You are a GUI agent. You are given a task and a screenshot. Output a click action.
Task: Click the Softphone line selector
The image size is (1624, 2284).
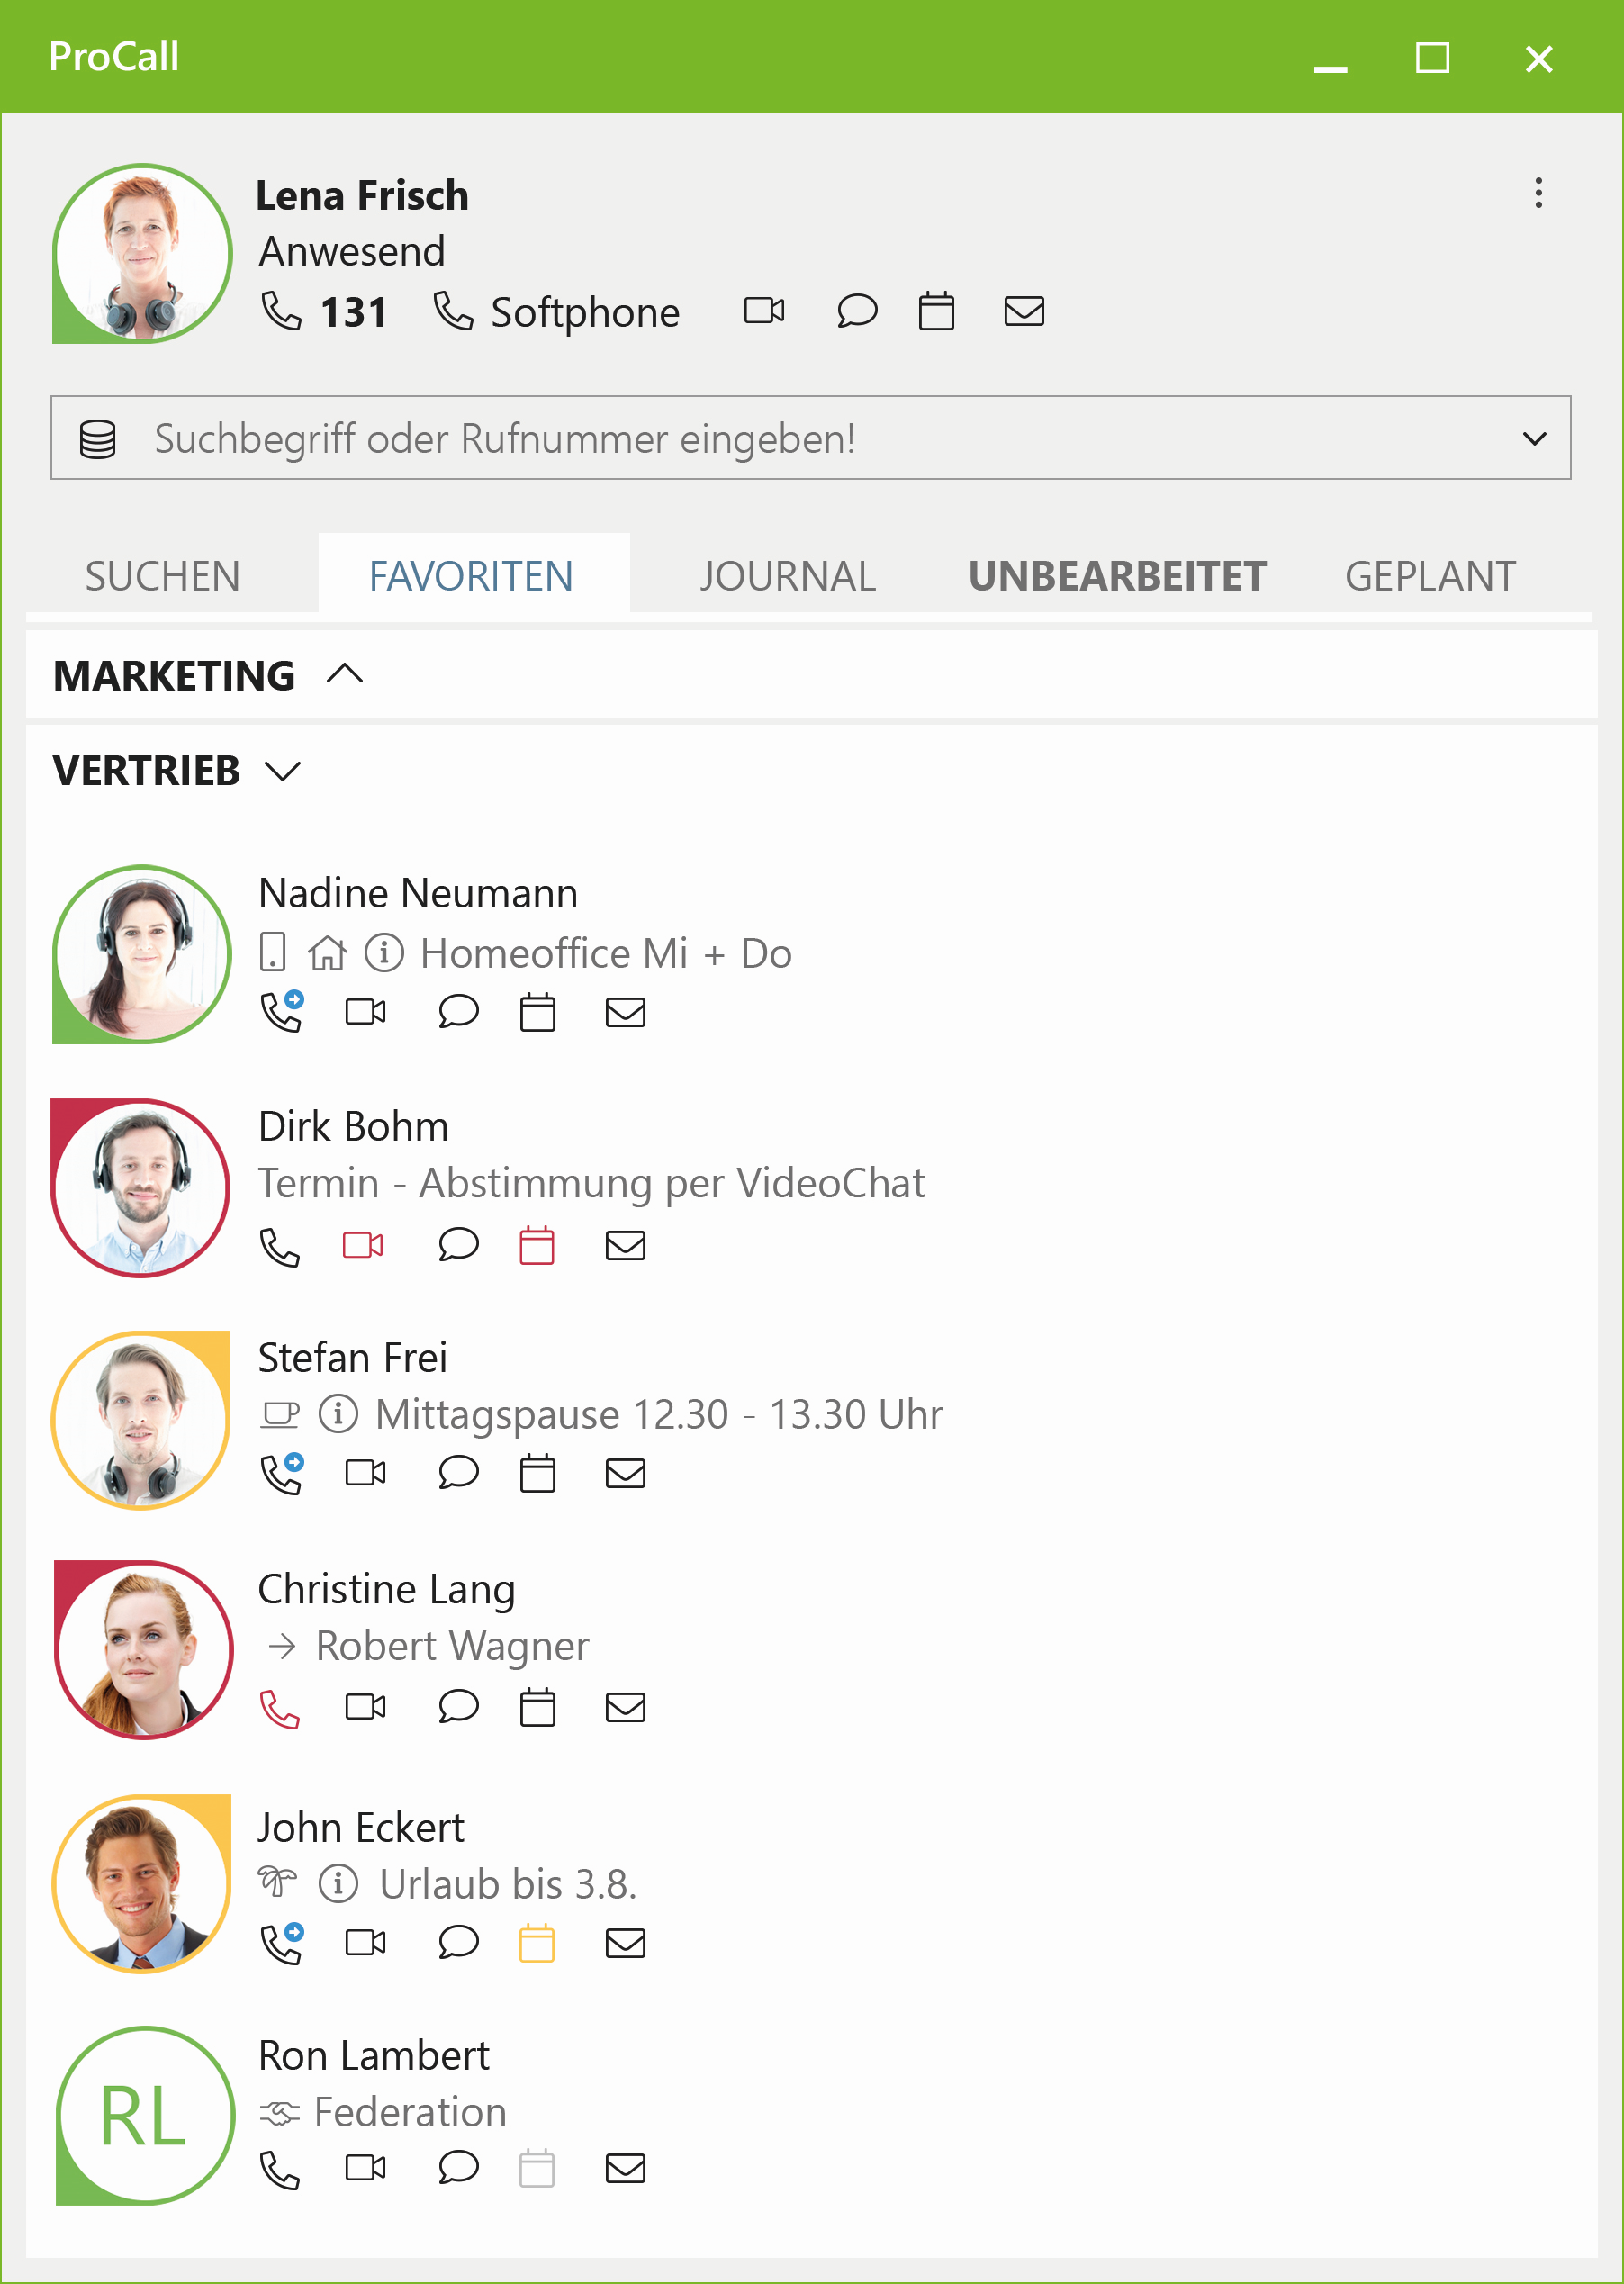pos(558,312)
